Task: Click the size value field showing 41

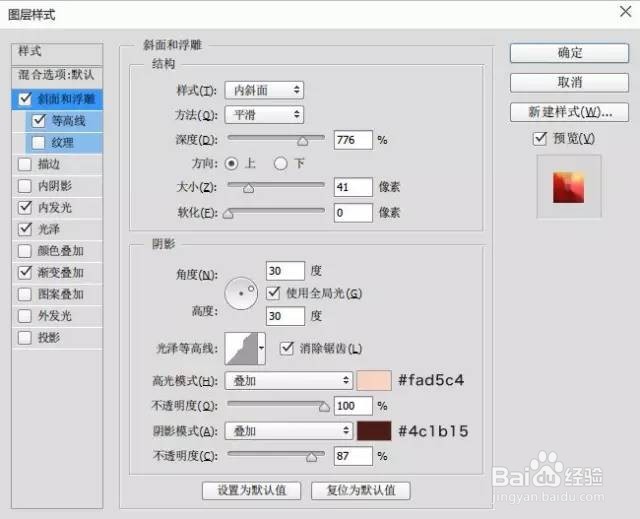Action: pos(353,187)
